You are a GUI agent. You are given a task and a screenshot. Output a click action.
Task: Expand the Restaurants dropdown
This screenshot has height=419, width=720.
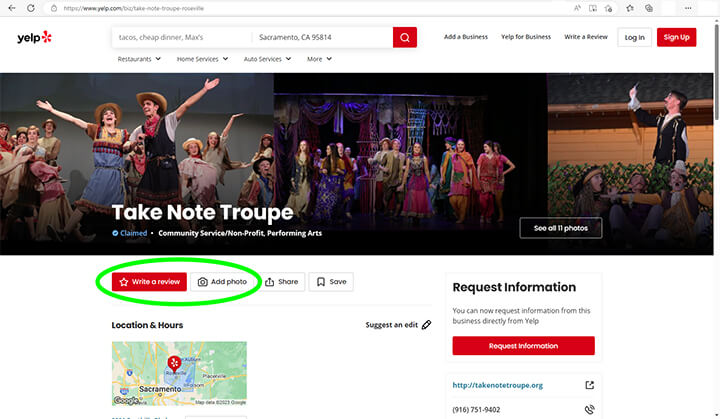[139, 59]
